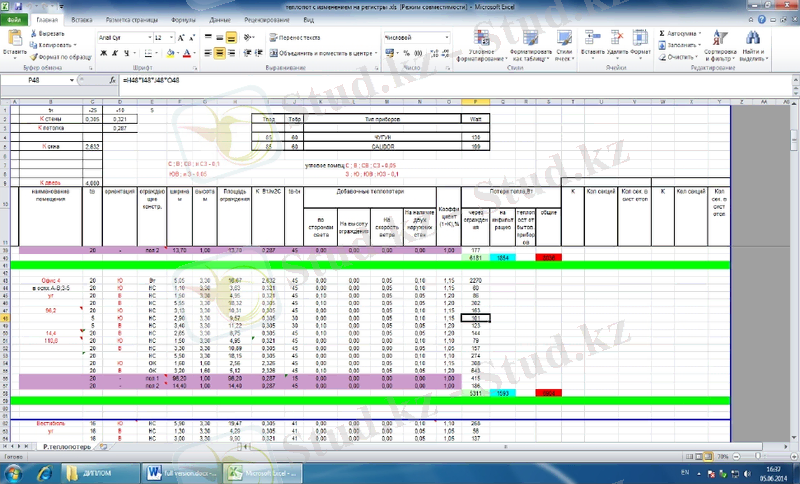Image resolution: width=800 pixels, height=484 pixels.
Task: Click the Автосумма button
Action: [x=680, y=32]
